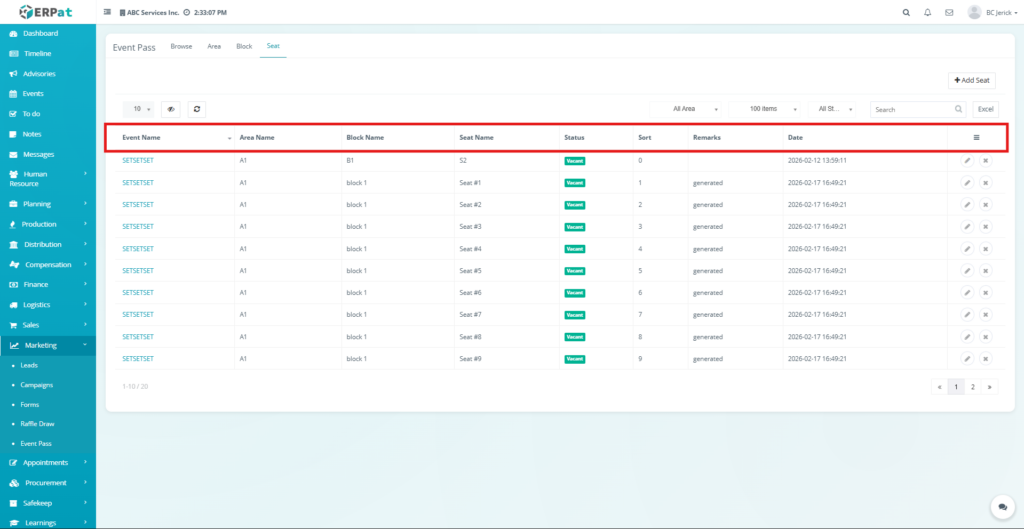Click the refresh table icon button

click(x=197, y=108)
